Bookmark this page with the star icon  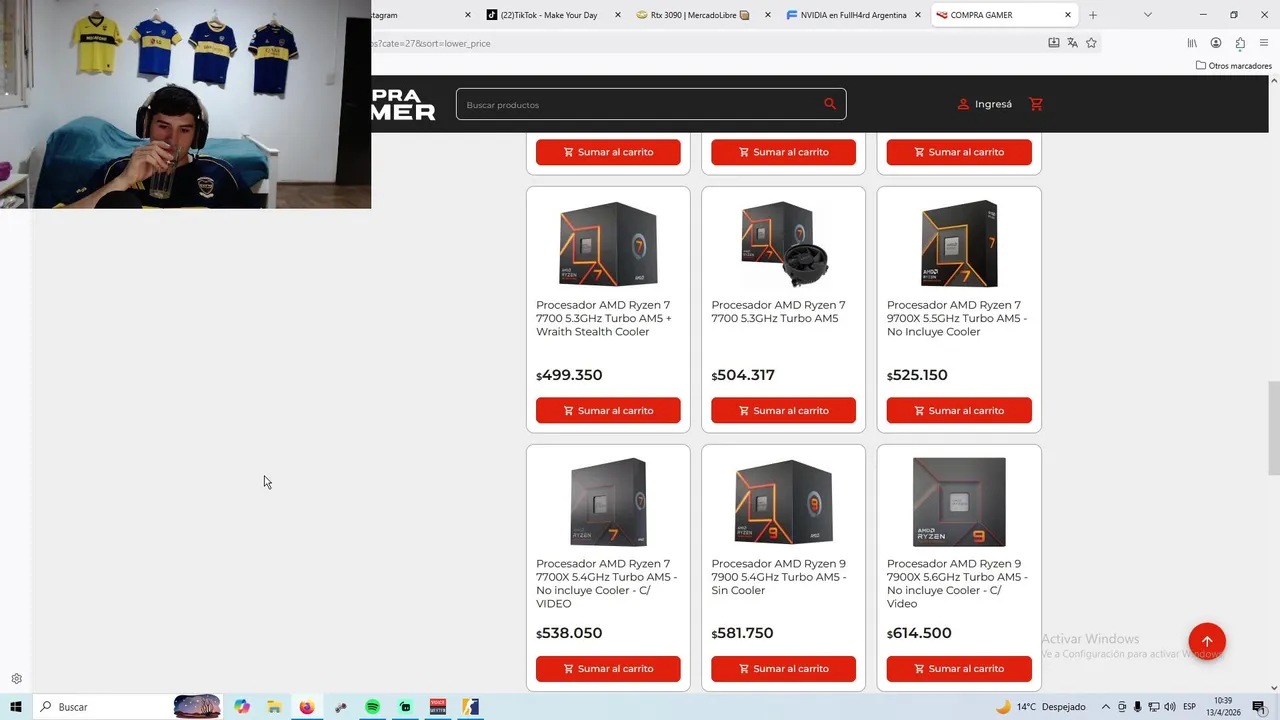tap(1091, 43)
